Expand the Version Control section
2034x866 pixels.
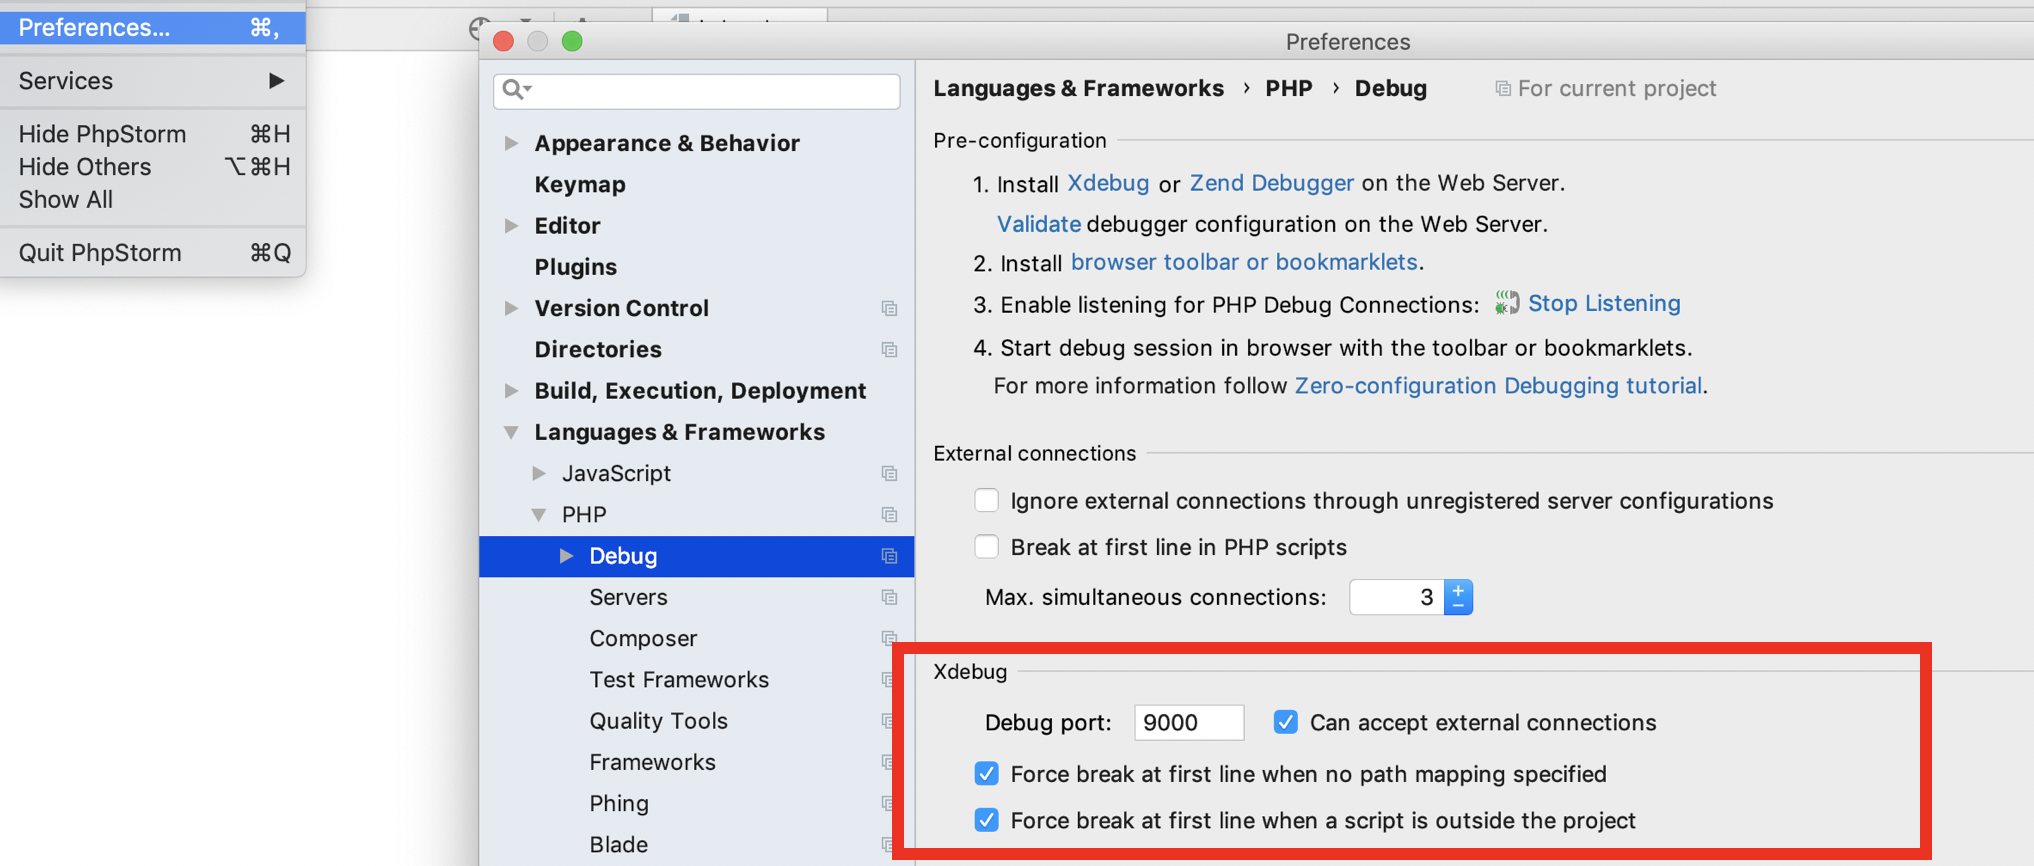(x=511, y=308)
